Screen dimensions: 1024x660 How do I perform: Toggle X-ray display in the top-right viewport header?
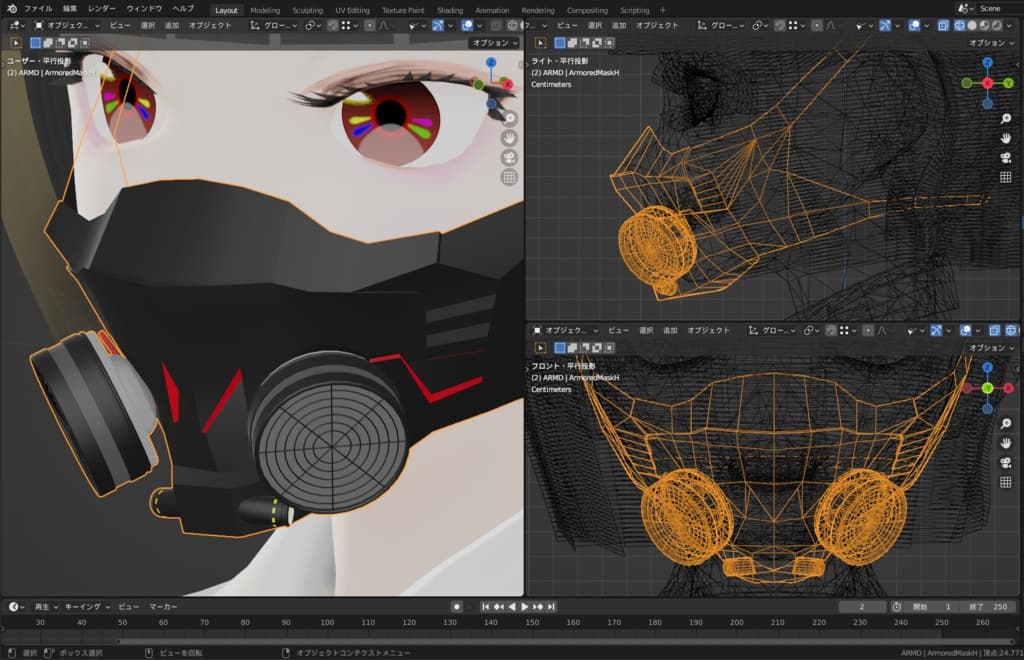point(945,25)
